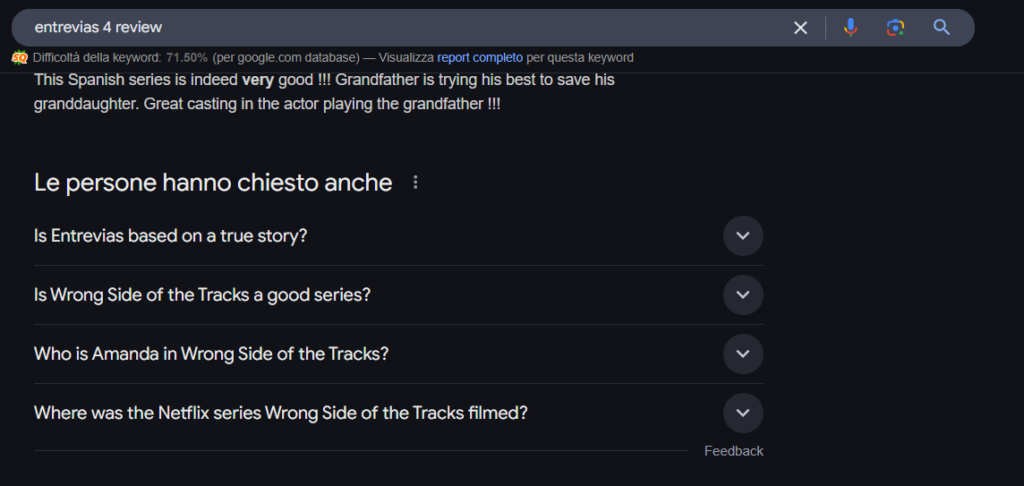
Task: Click the 71.50% keyword difficulty value
Action: [x=187, y=57]
